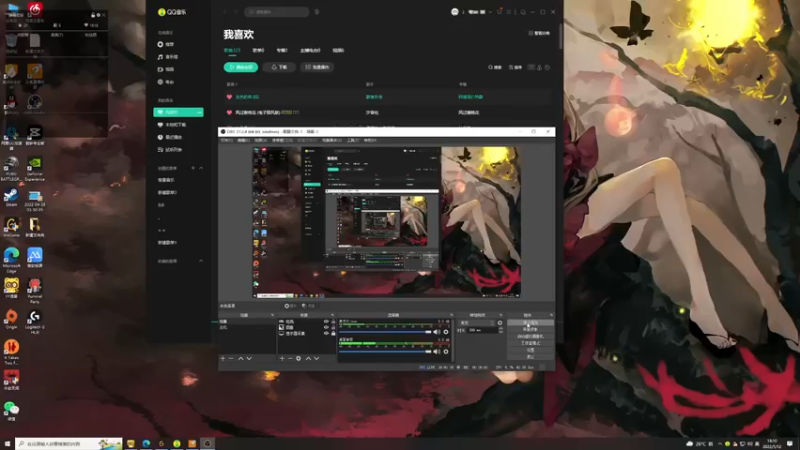Open settings gear for desktop audio channel
The image size is (800, 450).
point(446,352)
